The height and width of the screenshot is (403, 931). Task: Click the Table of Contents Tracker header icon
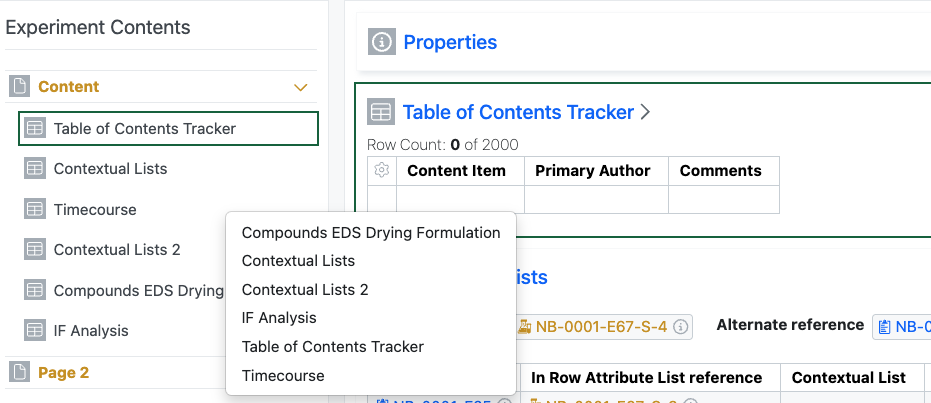click(x=380, y=112)
